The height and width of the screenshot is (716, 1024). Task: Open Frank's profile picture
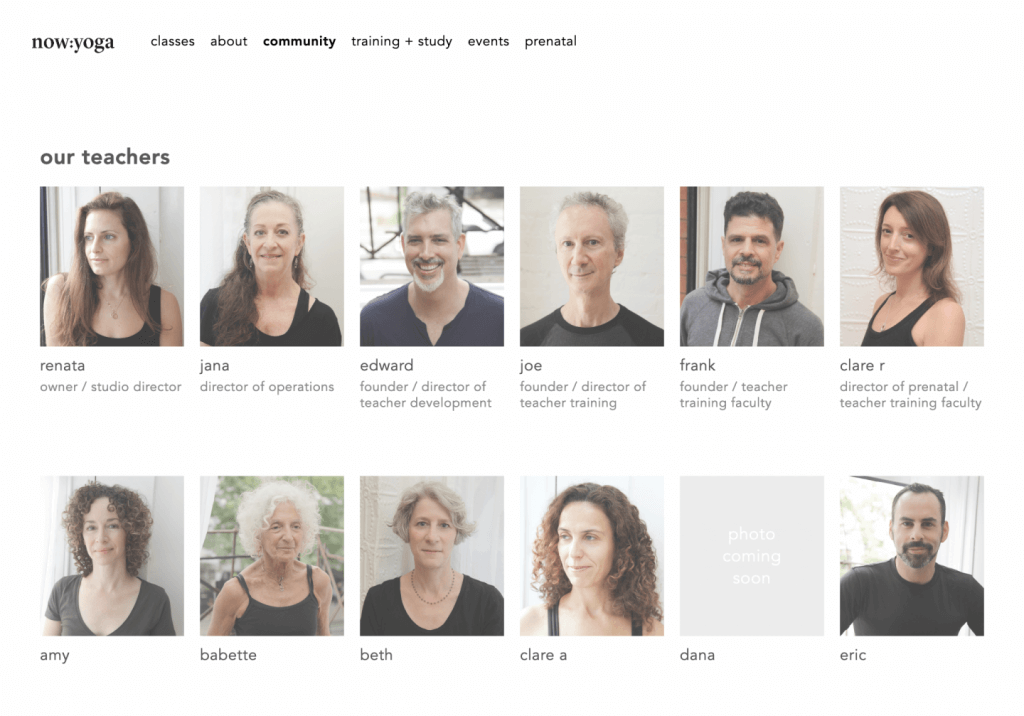(752, 267)
